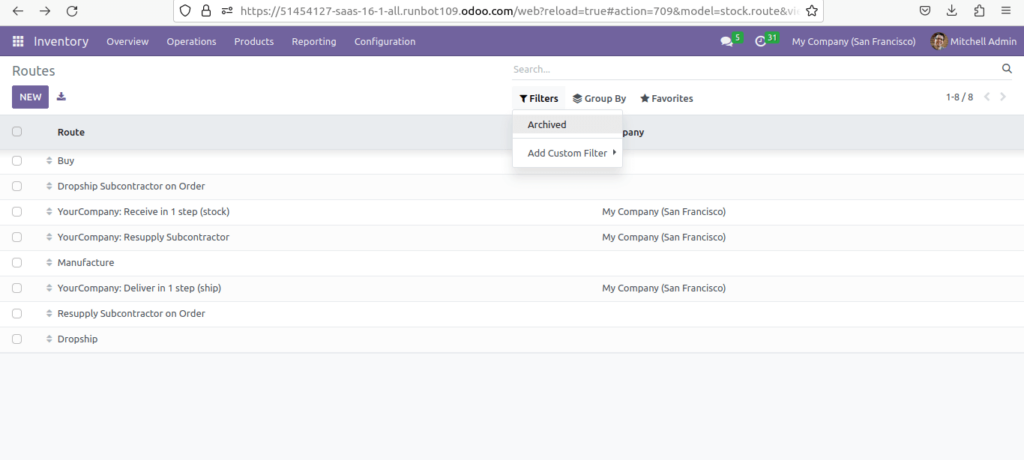Viewport: 1024px width, 460px height.
Task: Click the browser forward arrow
Action: click(44, 10)
